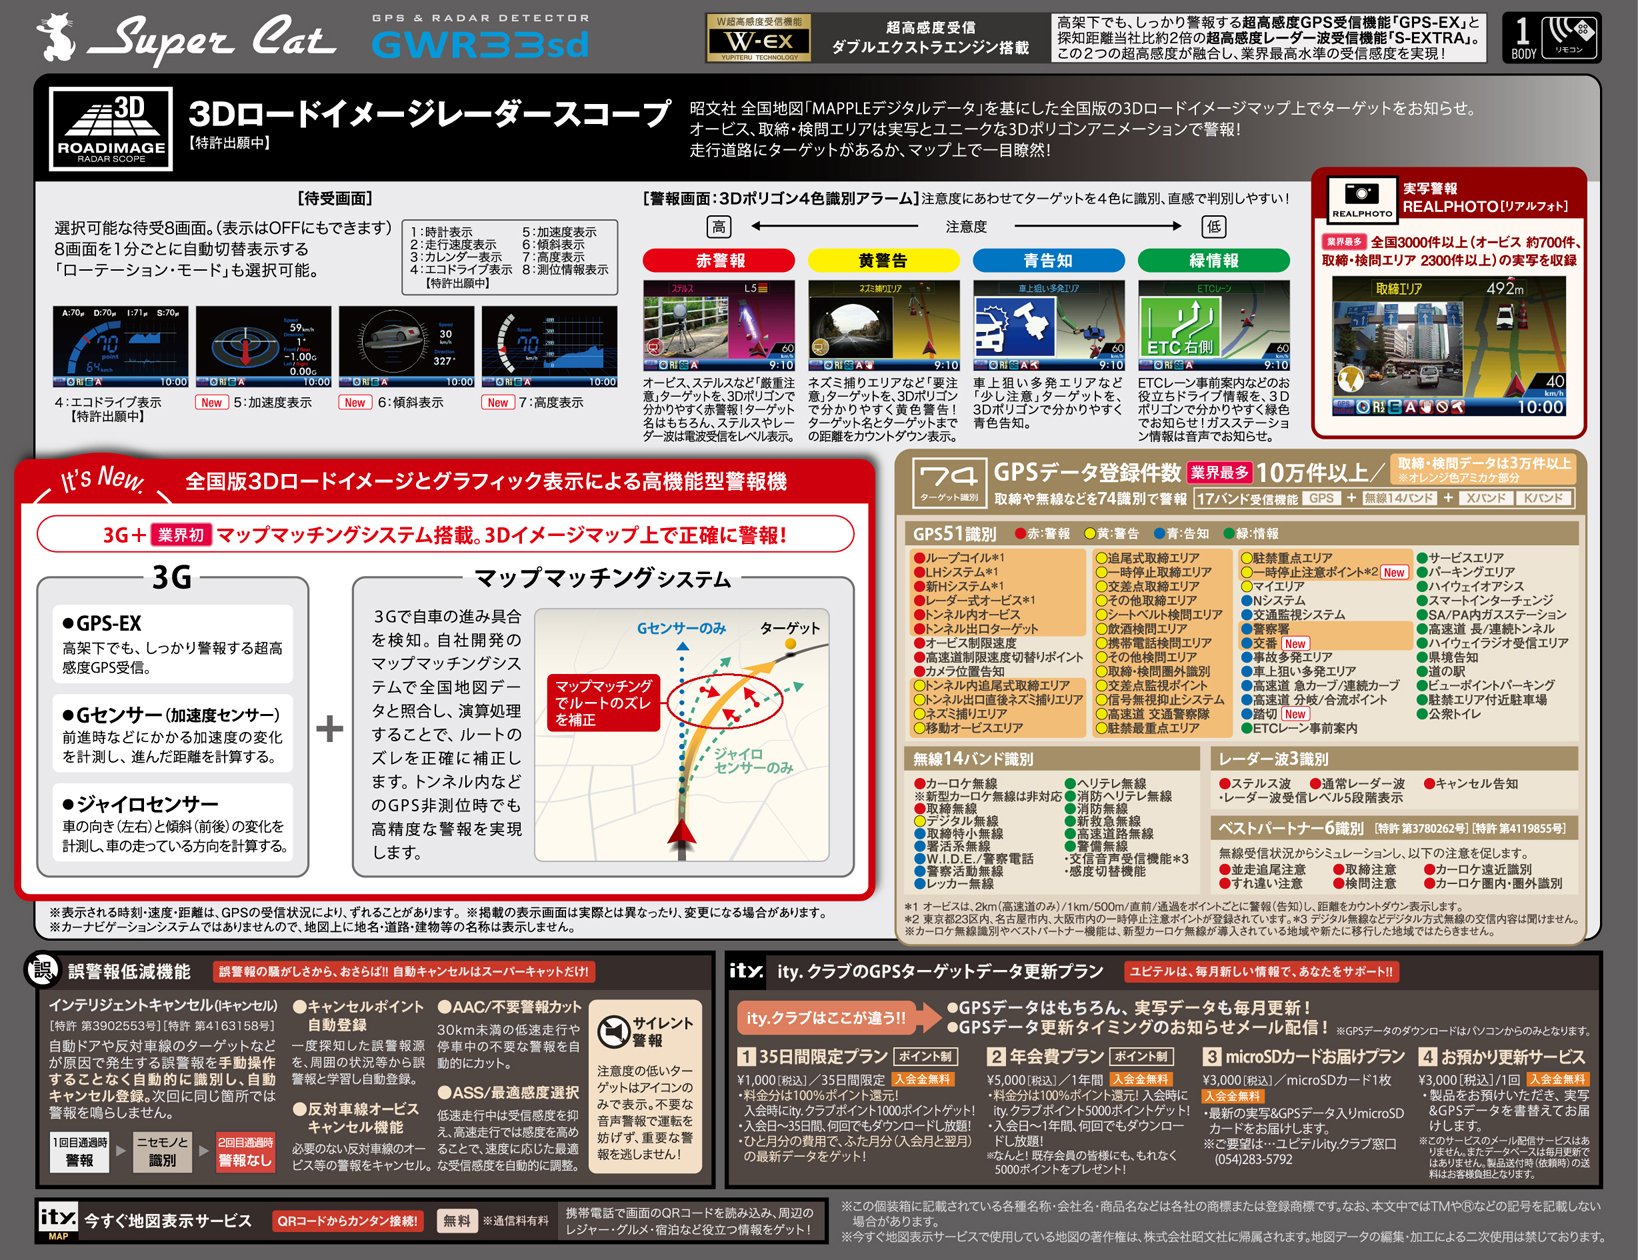Screen dimensions: 1638x1260
Task: Click the Super Cat mascot logo
Action: pyautogui.click(x=56, y=38)
